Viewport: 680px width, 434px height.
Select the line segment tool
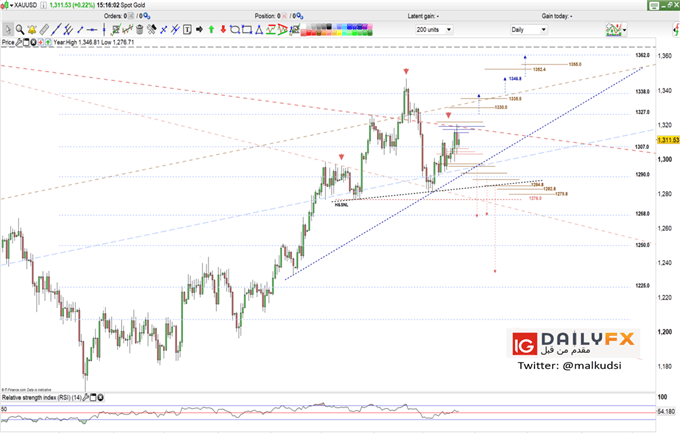(x=80, y=29)
